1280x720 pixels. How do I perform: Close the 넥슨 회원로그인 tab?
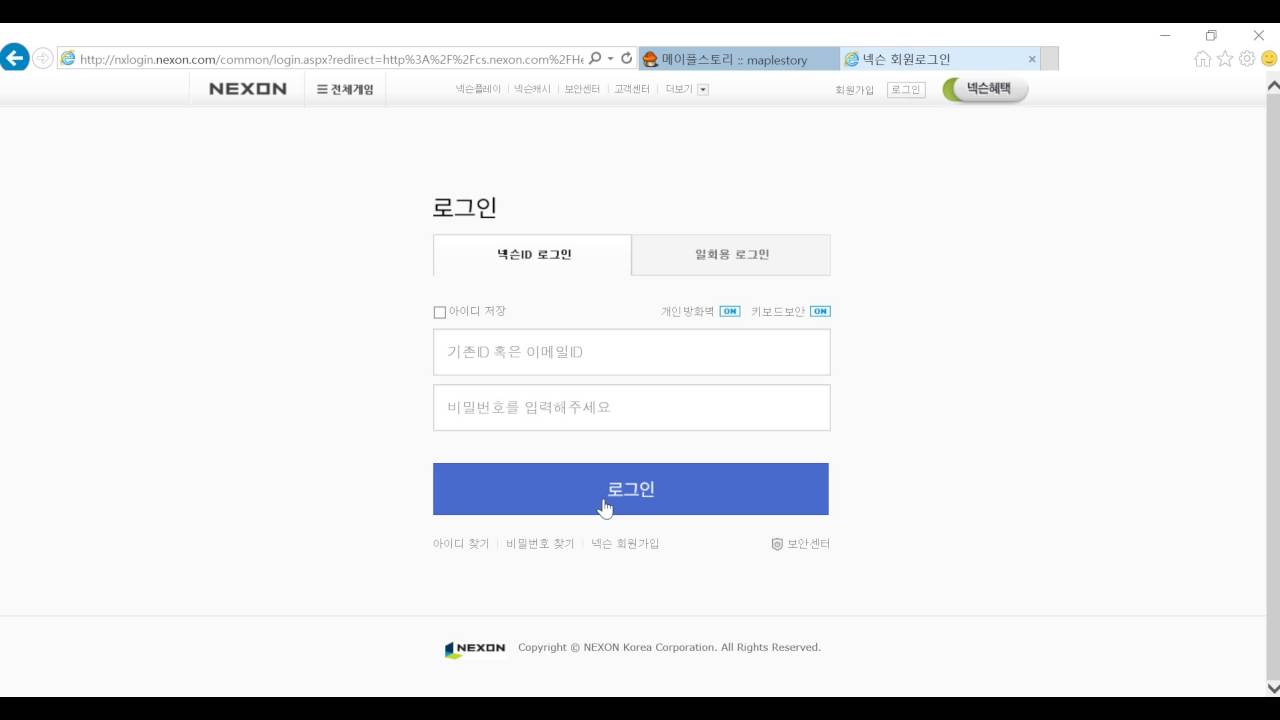[1032, 59]
